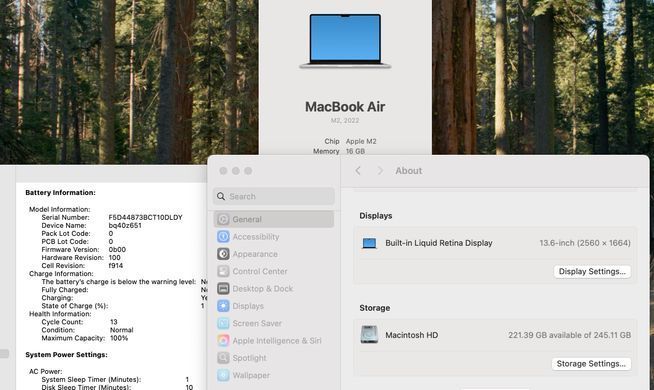654x390 pixels.
Task: Click 'System Power Settings:' heading
Action: [66, 355]
